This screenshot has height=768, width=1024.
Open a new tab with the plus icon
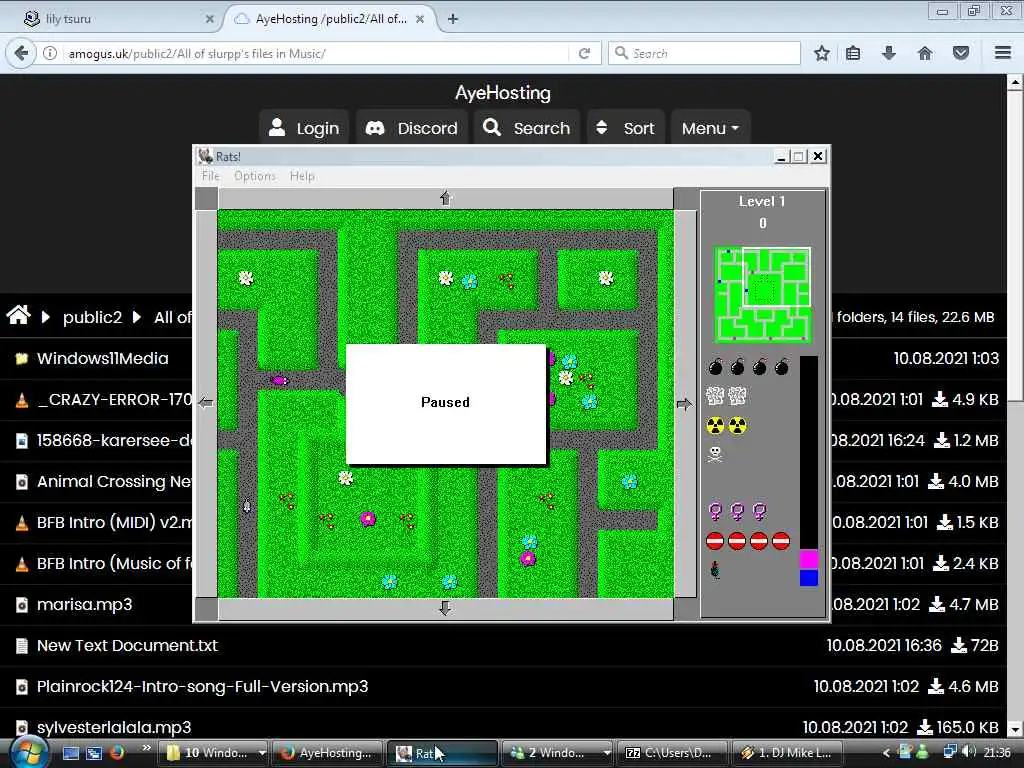point(453,19)
